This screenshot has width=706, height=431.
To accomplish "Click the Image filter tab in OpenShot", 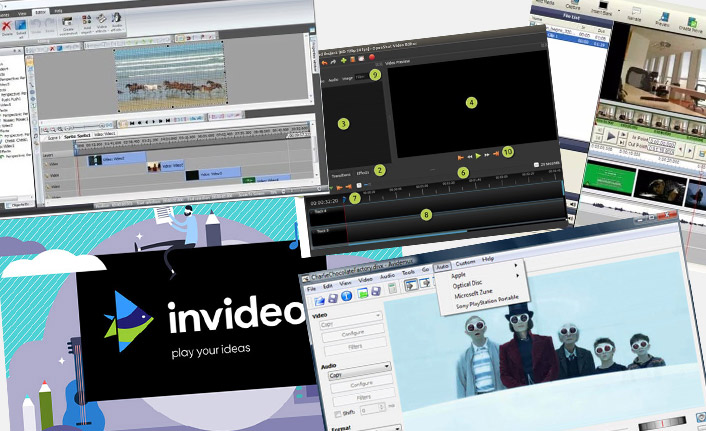I will [x=348, y=78].
